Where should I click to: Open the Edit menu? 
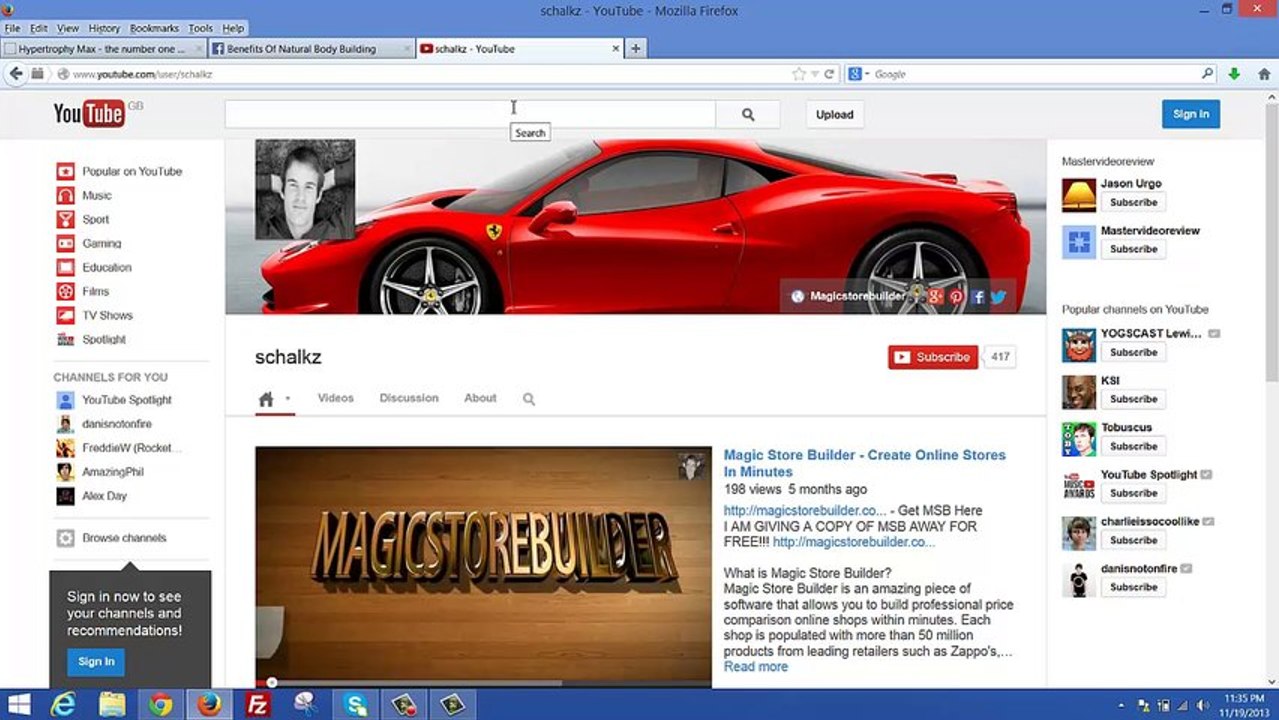pyautogui.click(x=38, y=29)
